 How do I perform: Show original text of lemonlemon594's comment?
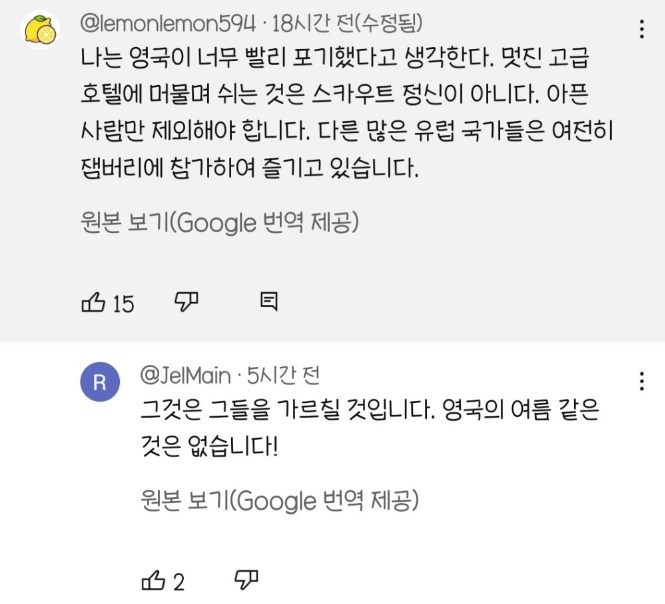(x=220, y=222)
